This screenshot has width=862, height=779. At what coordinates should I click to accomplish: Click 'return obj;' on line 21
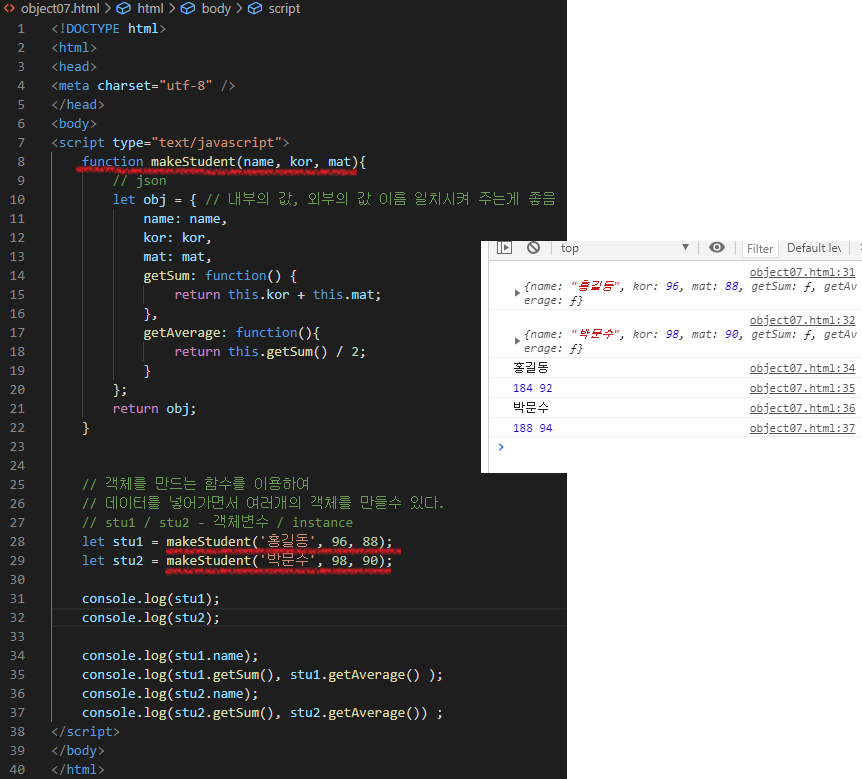coord(154,408)
